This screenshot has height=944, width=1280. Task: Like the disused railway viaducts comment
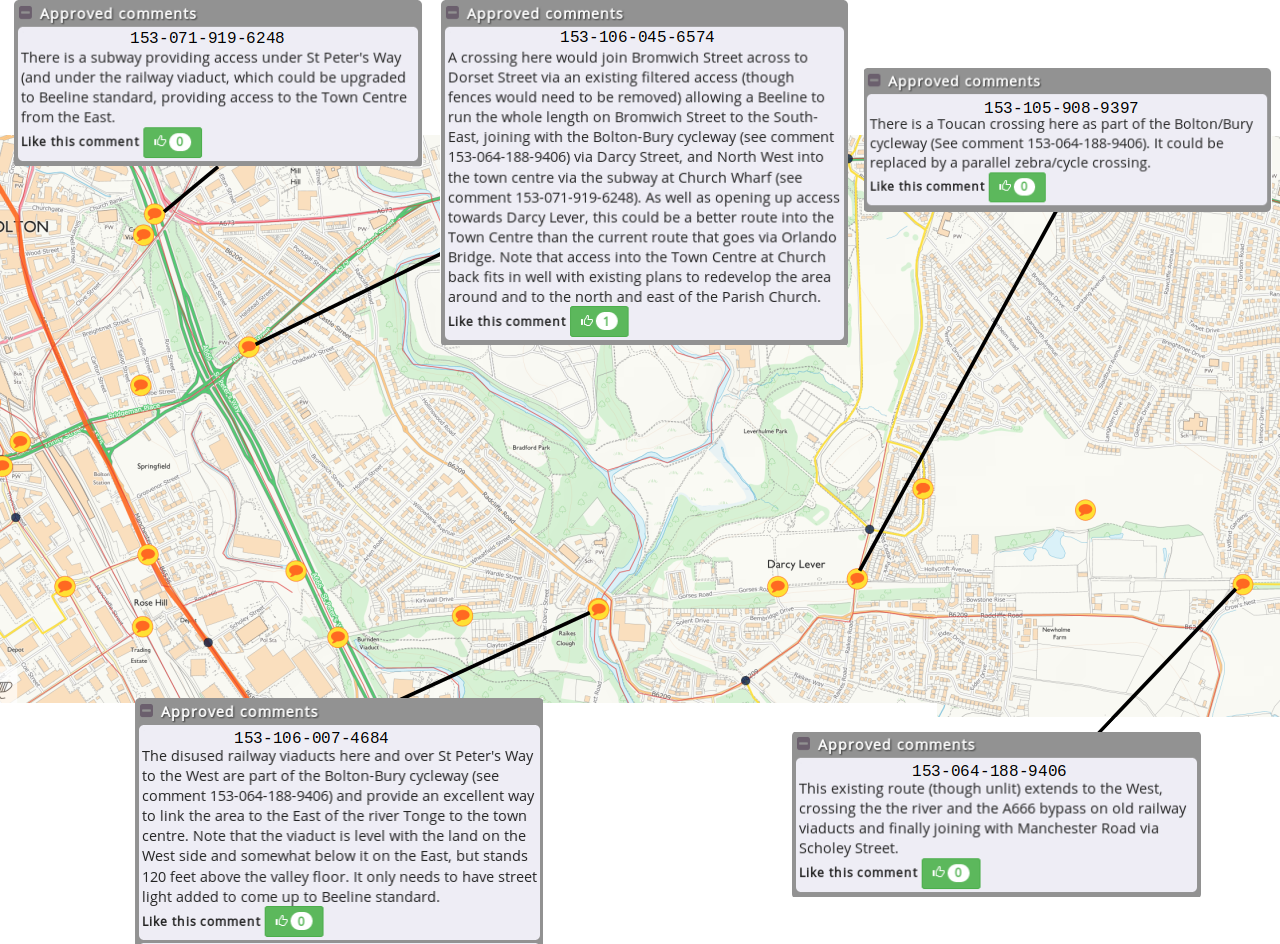pyautogui.click(x=293, y=922)
